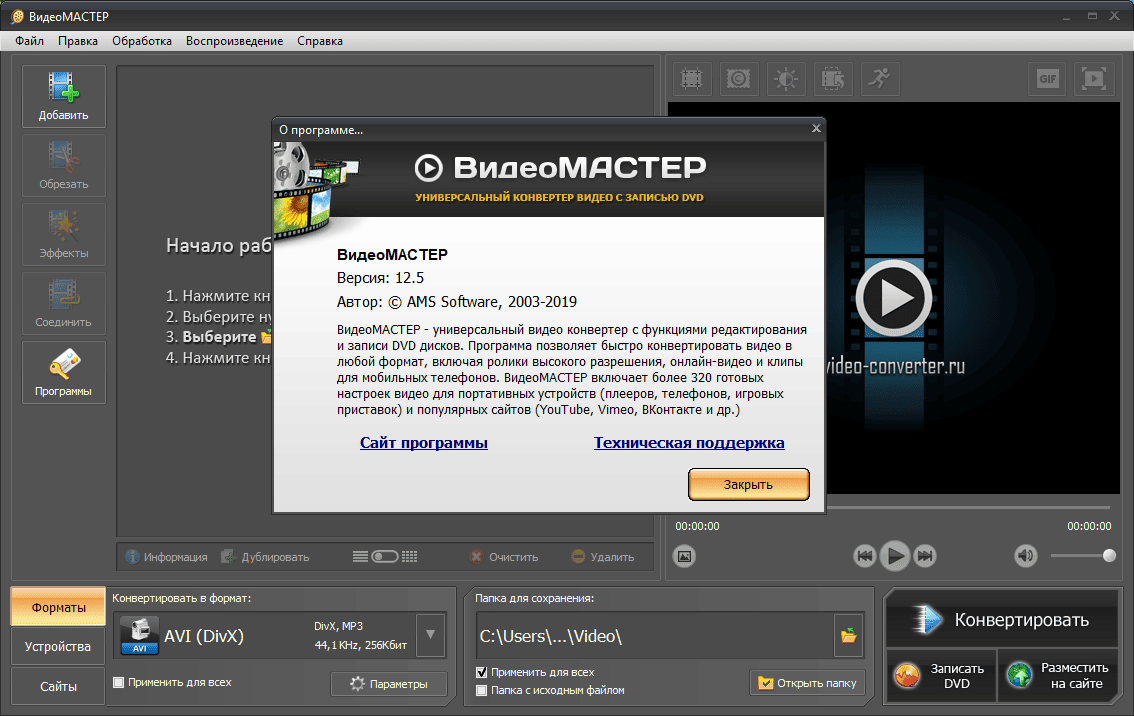Mute audio with the speaker icon
Viewport: 1134px width, 716px height.
coord(1026,555)
